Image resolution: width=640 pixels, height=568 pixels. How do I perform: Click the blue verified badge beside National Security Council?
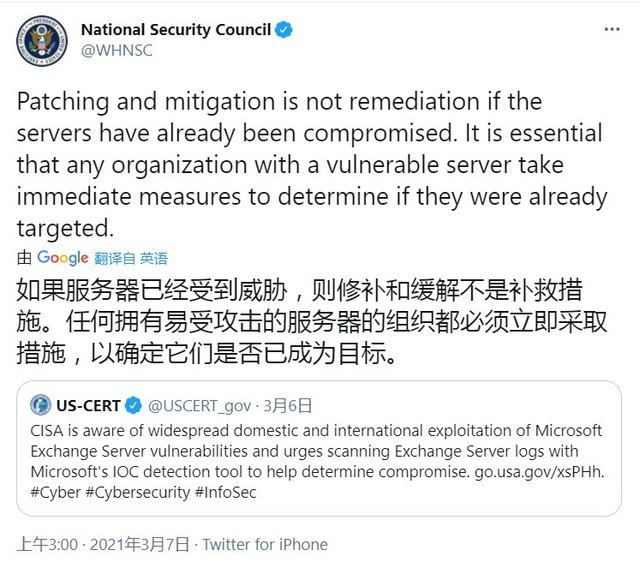tap(284, 30)
